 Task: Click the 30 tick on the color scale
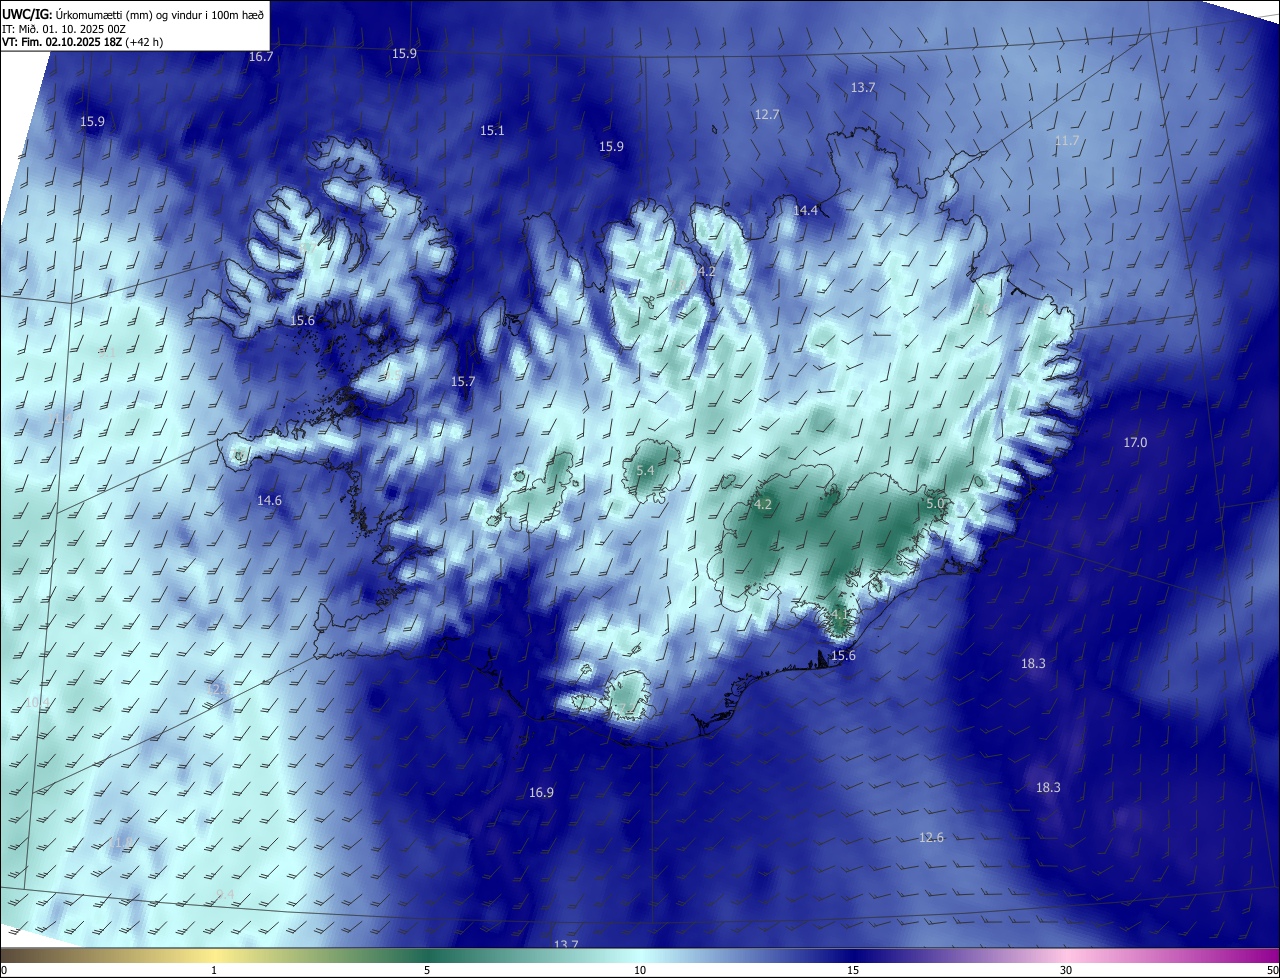[1066, 971]
